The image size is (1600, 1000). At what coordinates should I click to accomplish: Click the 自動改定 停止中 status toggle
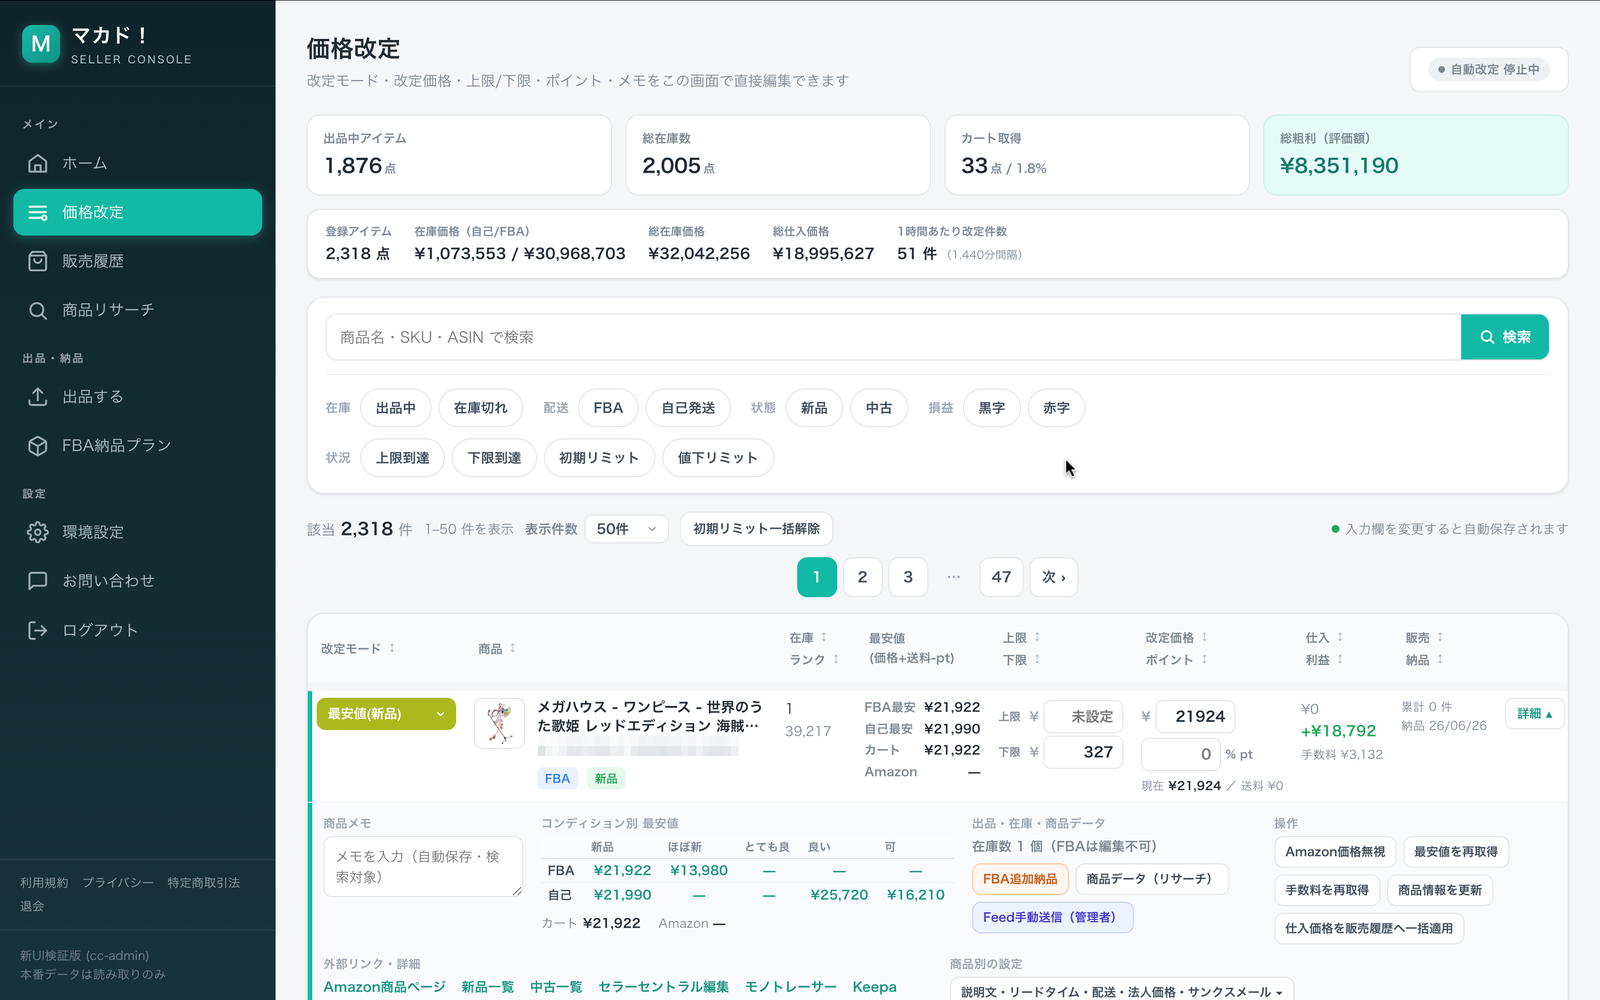(x=1489, y=70)
